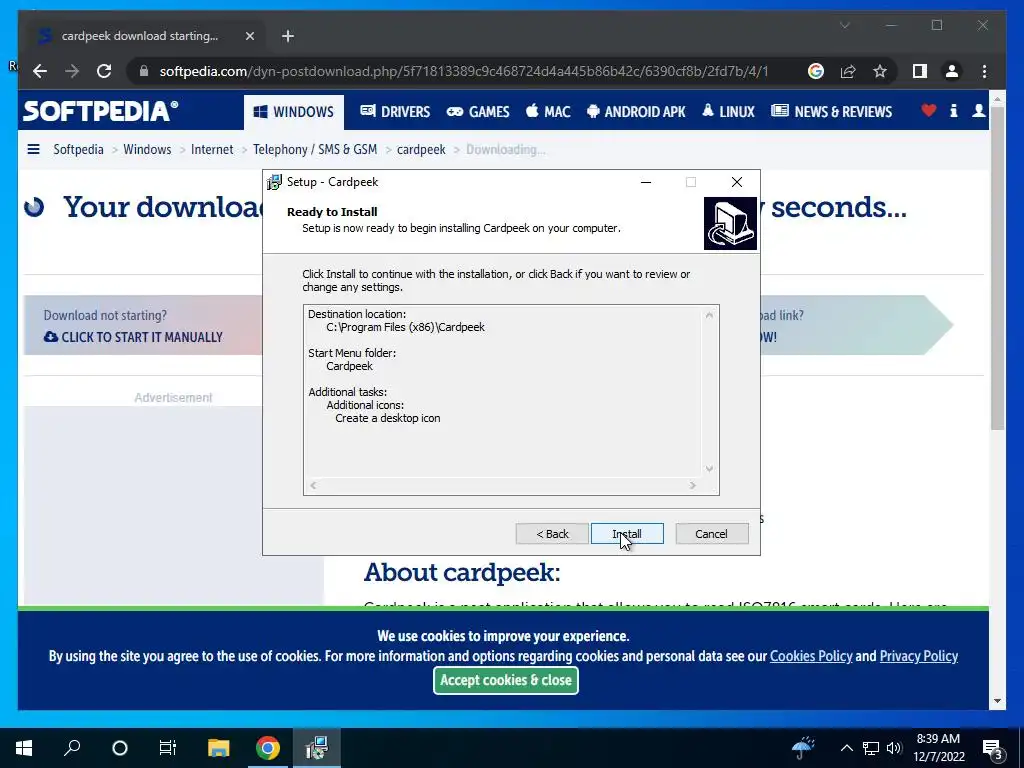Viewport: 1024px width, 768px height.
Task: Cancel the Cardpeek setup wizard
Action: coord(711,534)
